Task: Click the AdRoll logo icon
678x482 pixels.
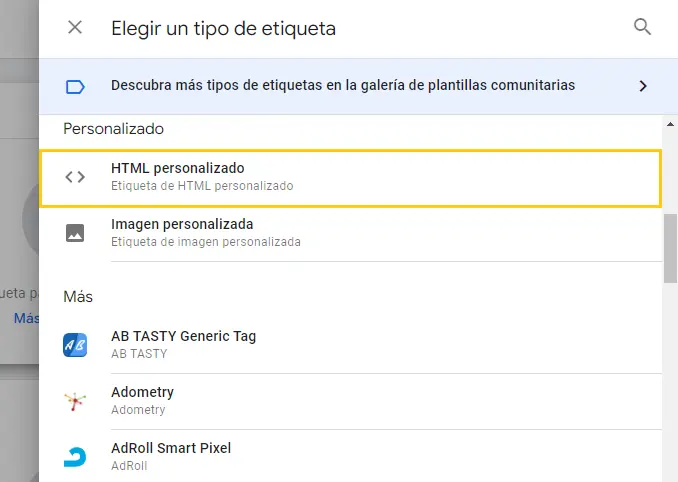Action: point(75,457)
